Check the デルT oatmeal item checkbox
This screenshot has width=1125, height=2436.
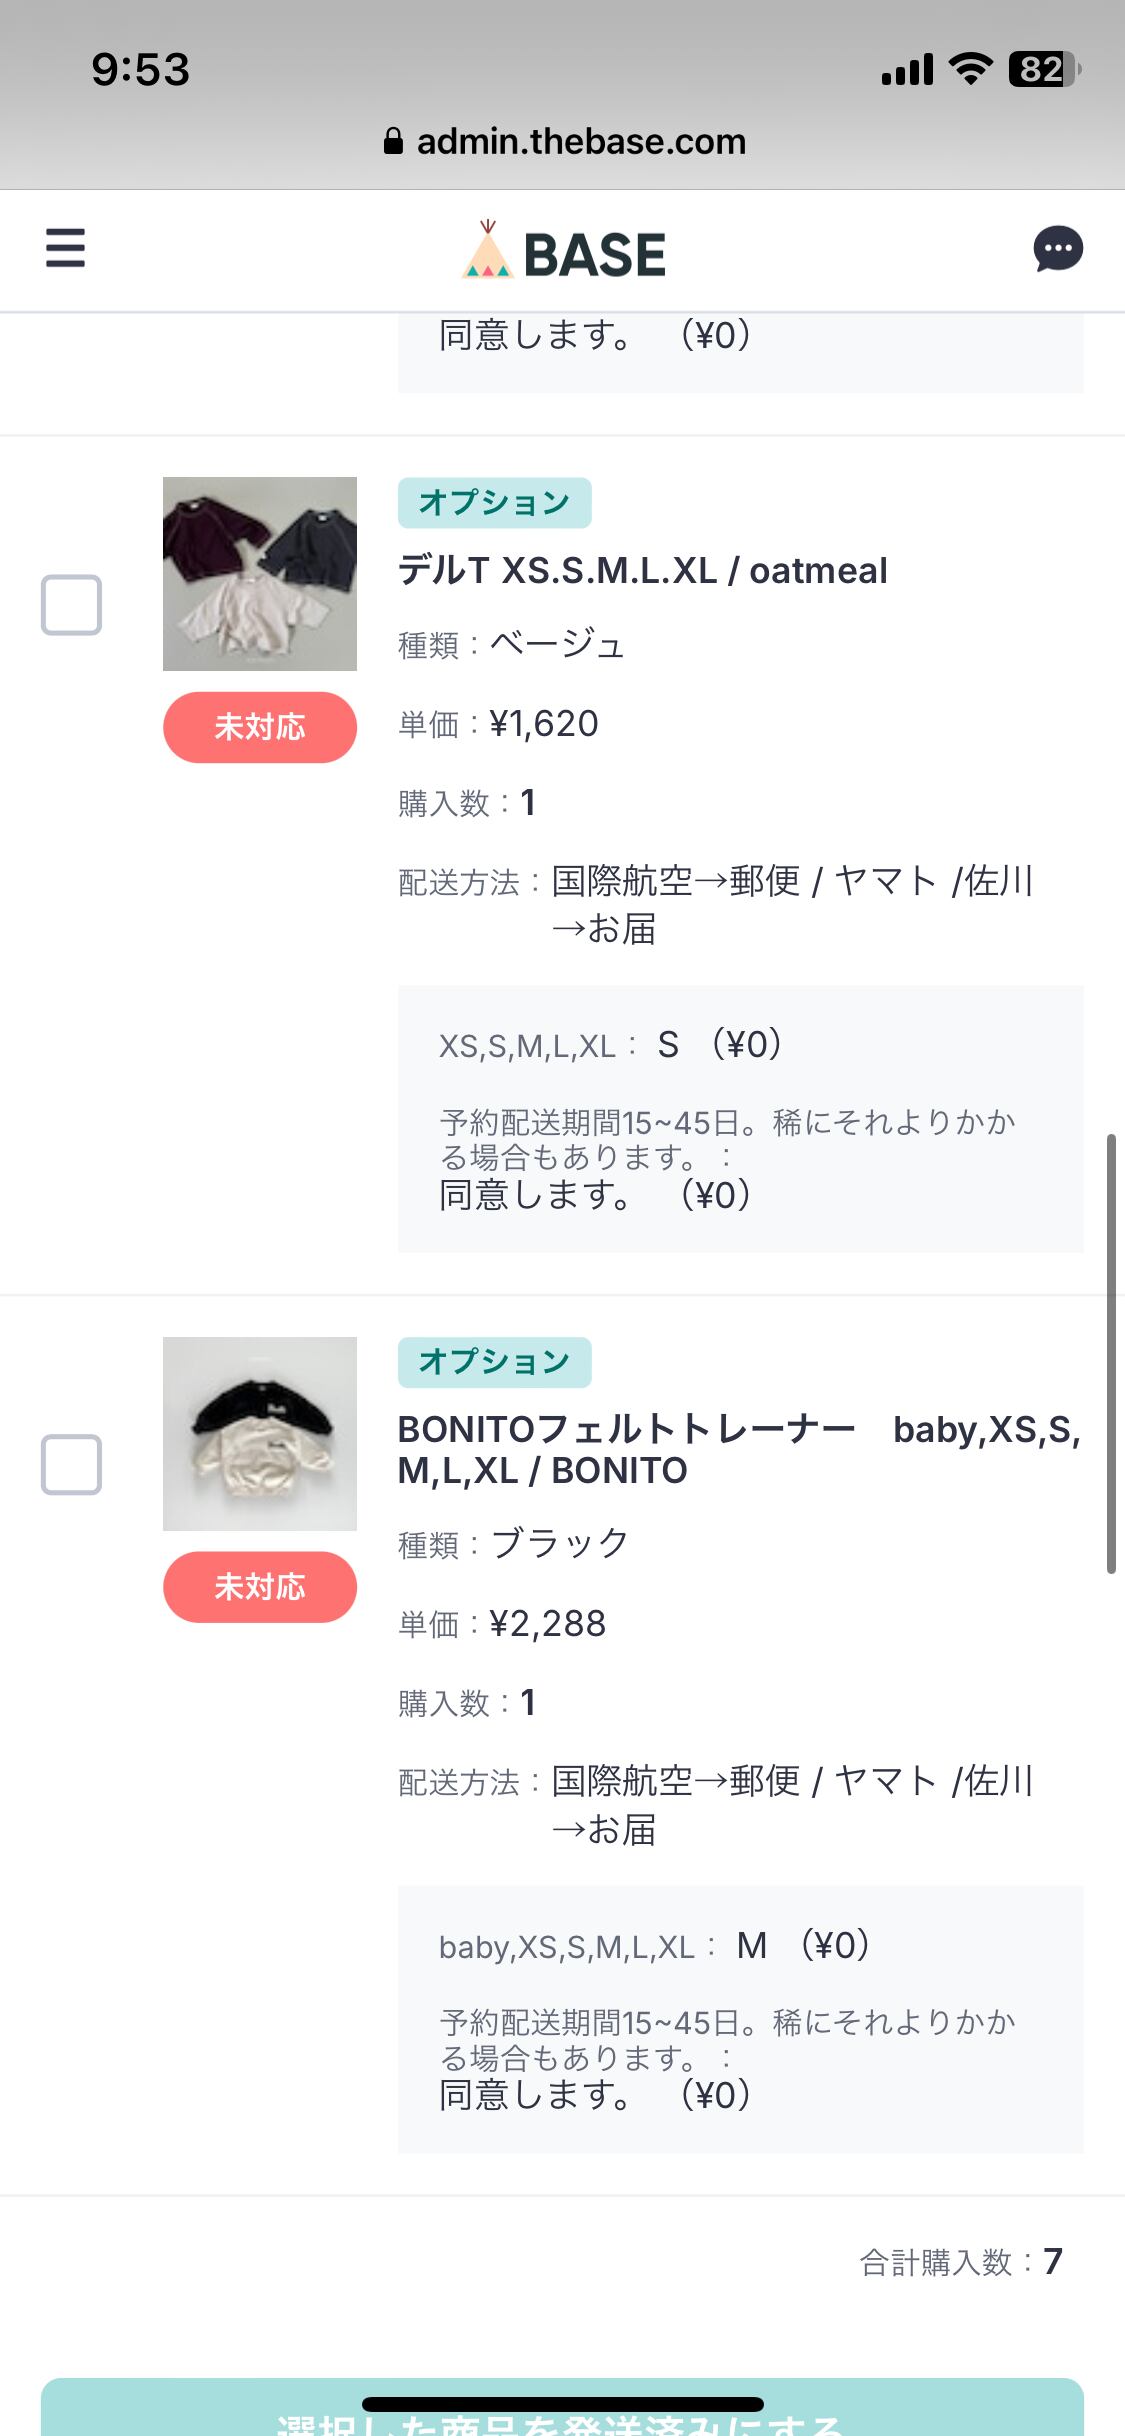tap(71, 605)
